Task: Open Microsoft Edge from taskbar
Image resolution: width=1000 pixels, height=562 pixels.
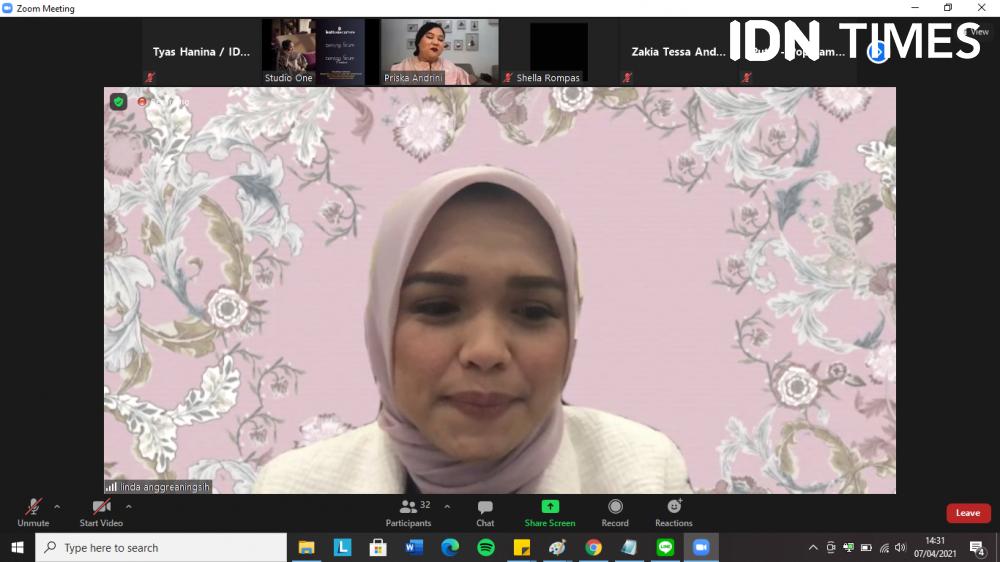Action: click(450, 547)
